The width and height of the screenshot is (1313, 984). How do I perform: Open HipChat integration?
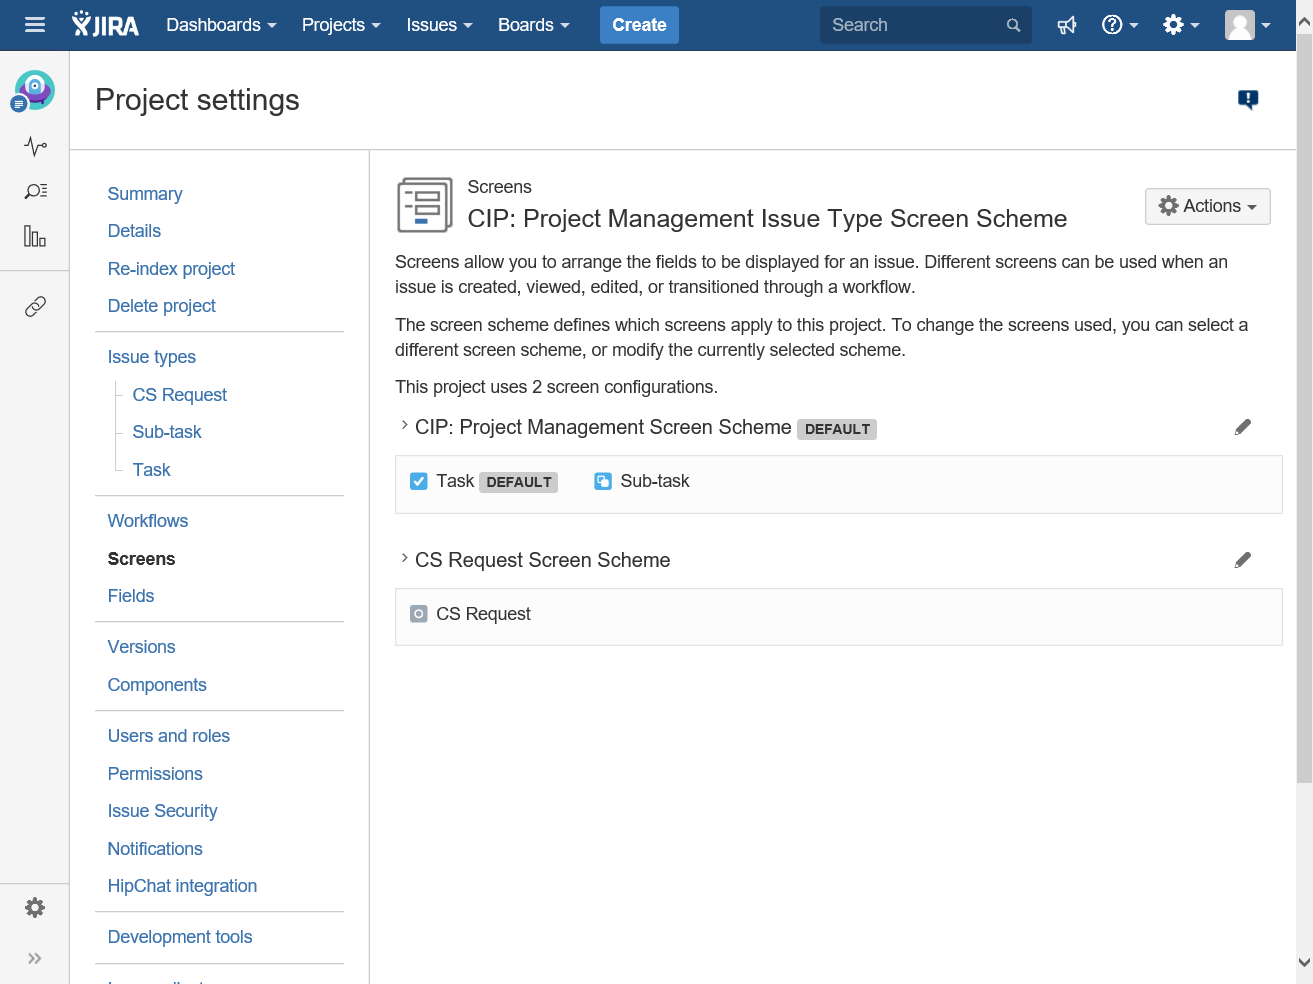182,886
